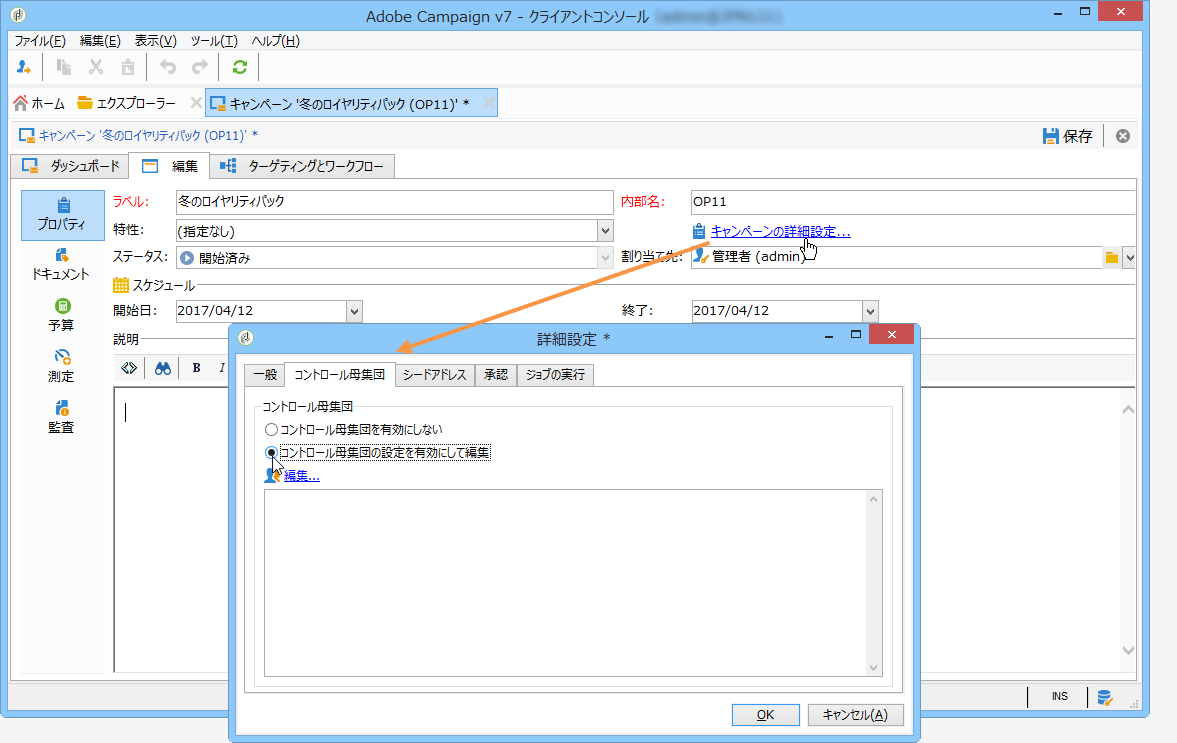Screen dimensions: 1177x743
Task: Click the paste clipboard toolbar icon
Action: pos(128,68)
